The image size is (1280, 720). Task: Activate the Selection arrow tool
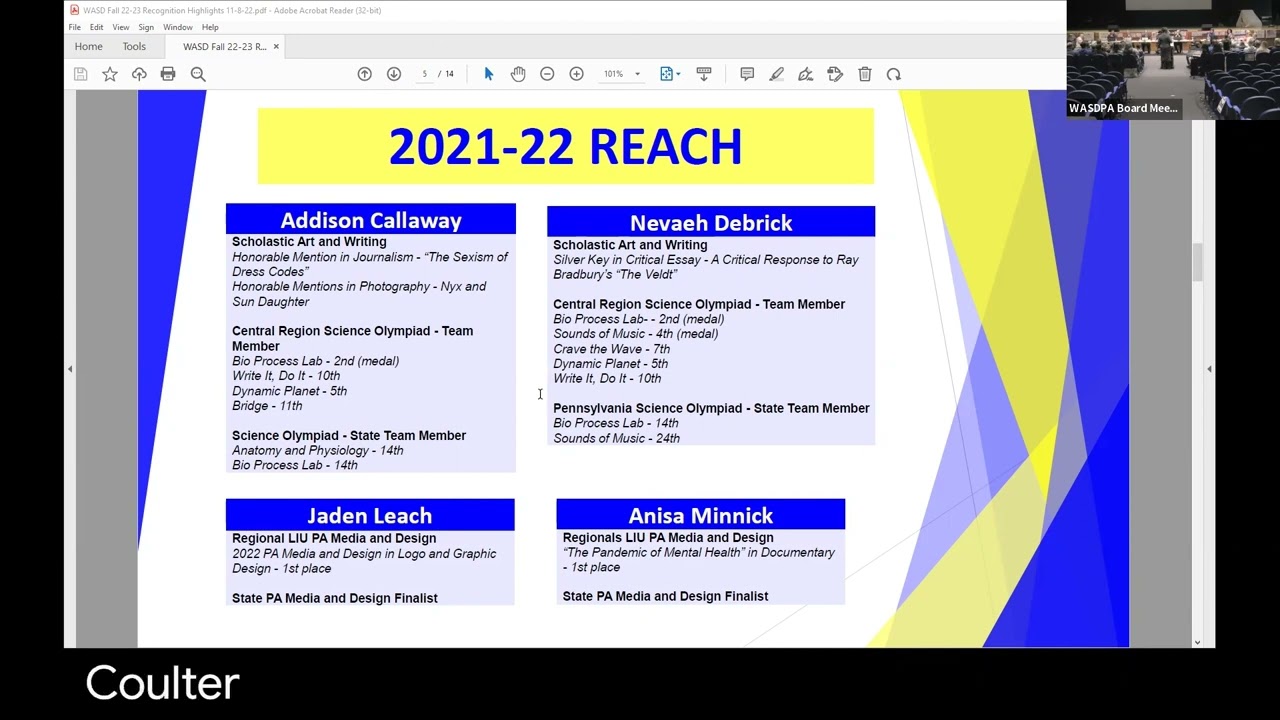point(489,74)
